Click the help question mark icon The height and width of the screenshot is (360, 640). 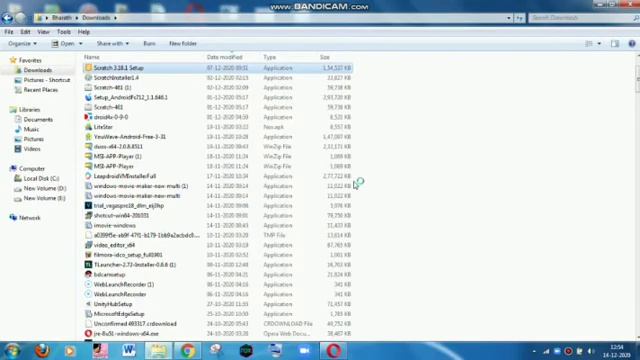coord(632,44)
